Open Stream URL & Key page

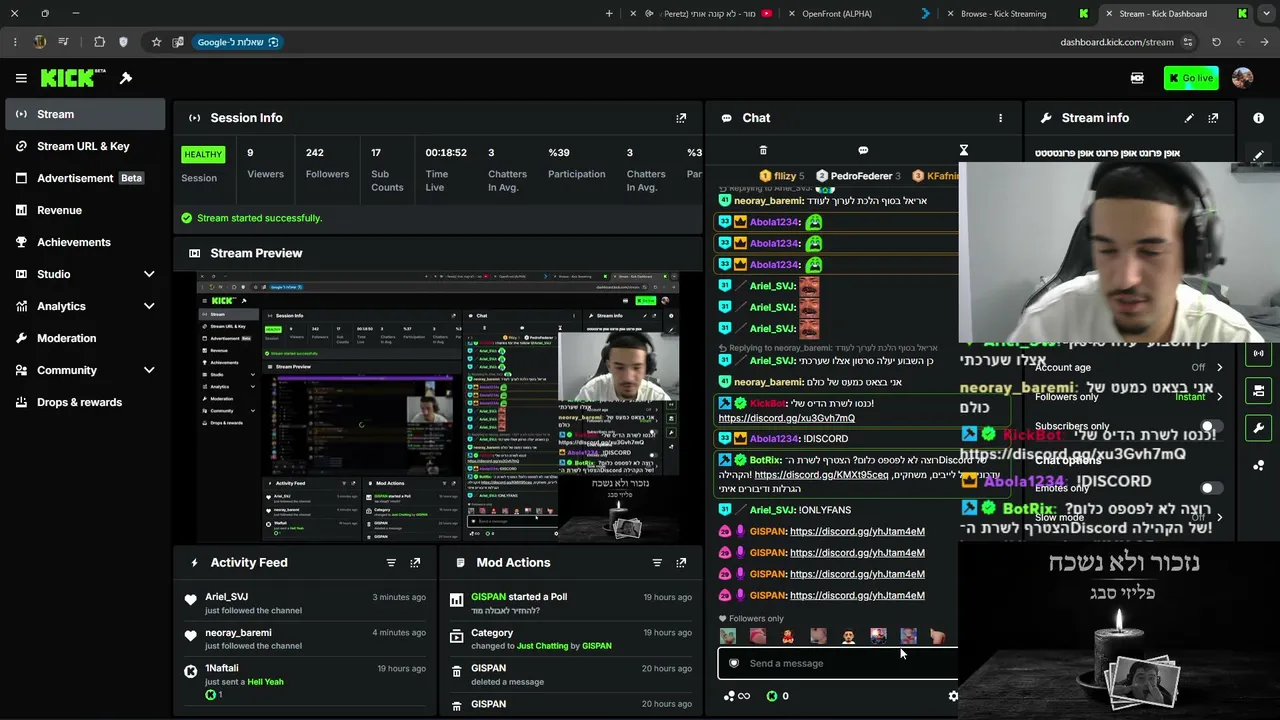tap(85, 146)
